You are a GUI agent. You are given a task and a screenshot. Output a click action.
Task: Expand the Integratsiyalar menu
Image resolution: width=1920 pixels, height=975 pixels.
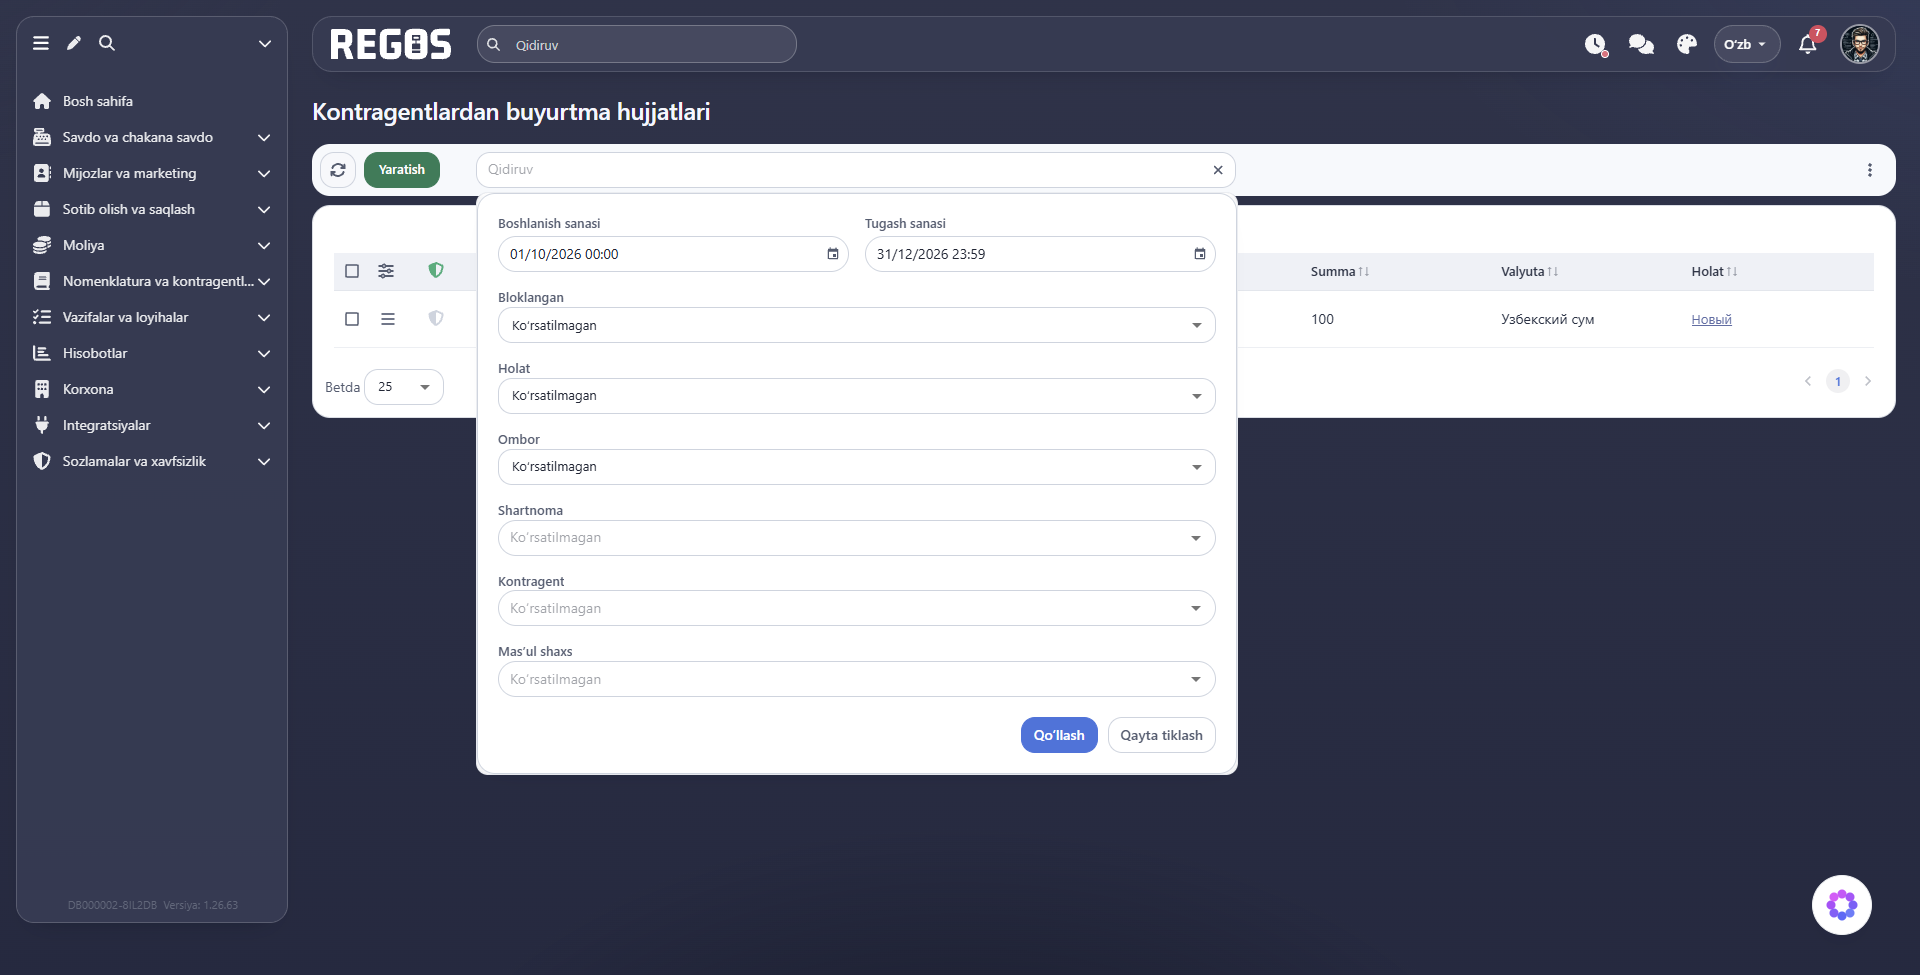click(x=152, y=425)
